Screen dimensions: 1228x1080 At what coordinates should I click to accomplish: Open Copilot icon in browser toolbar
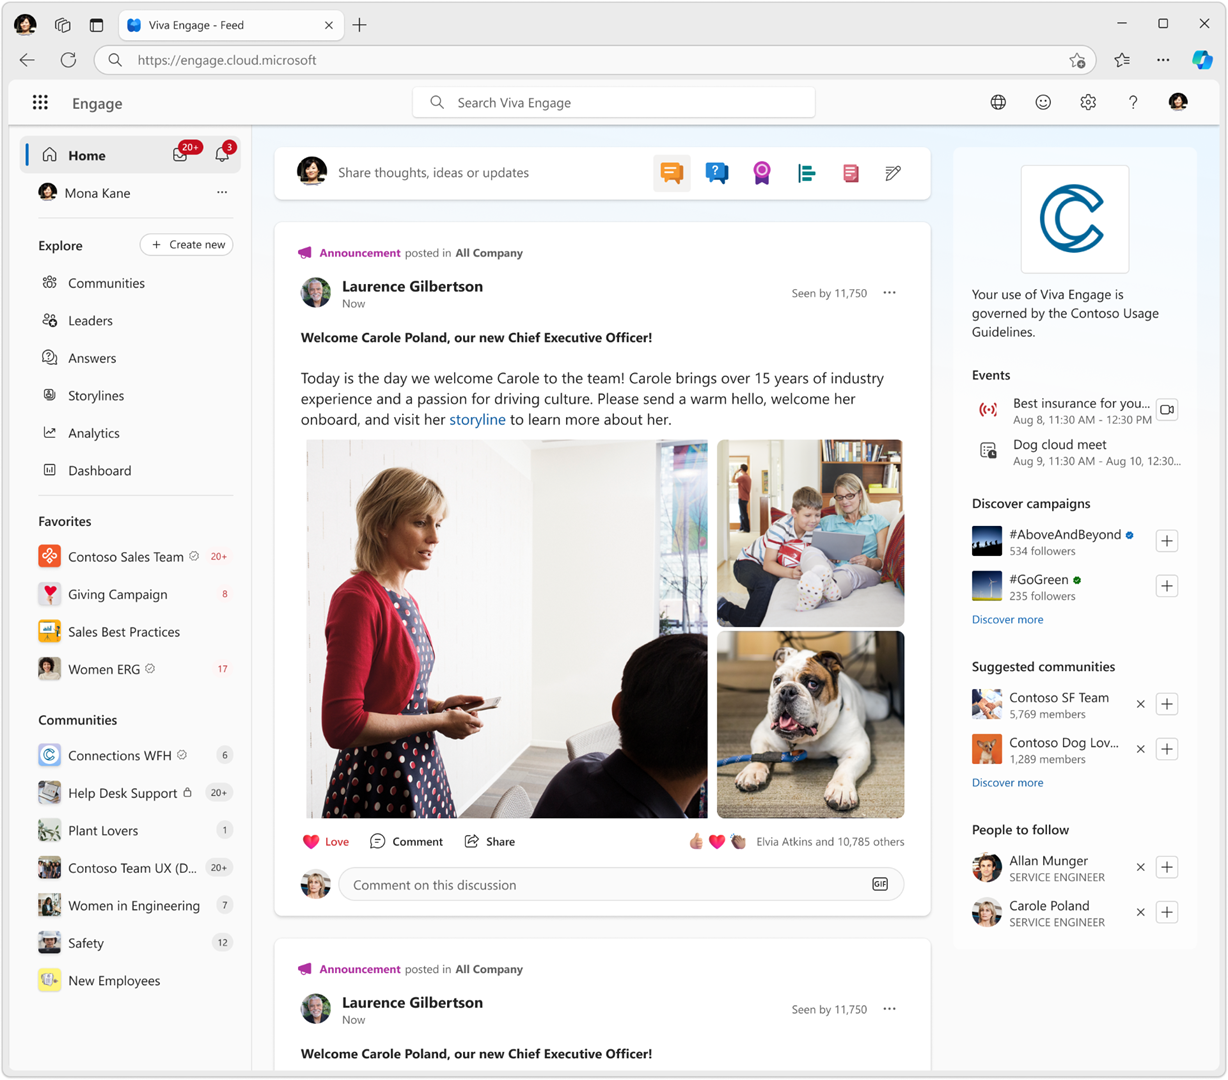click(1202, 60)
